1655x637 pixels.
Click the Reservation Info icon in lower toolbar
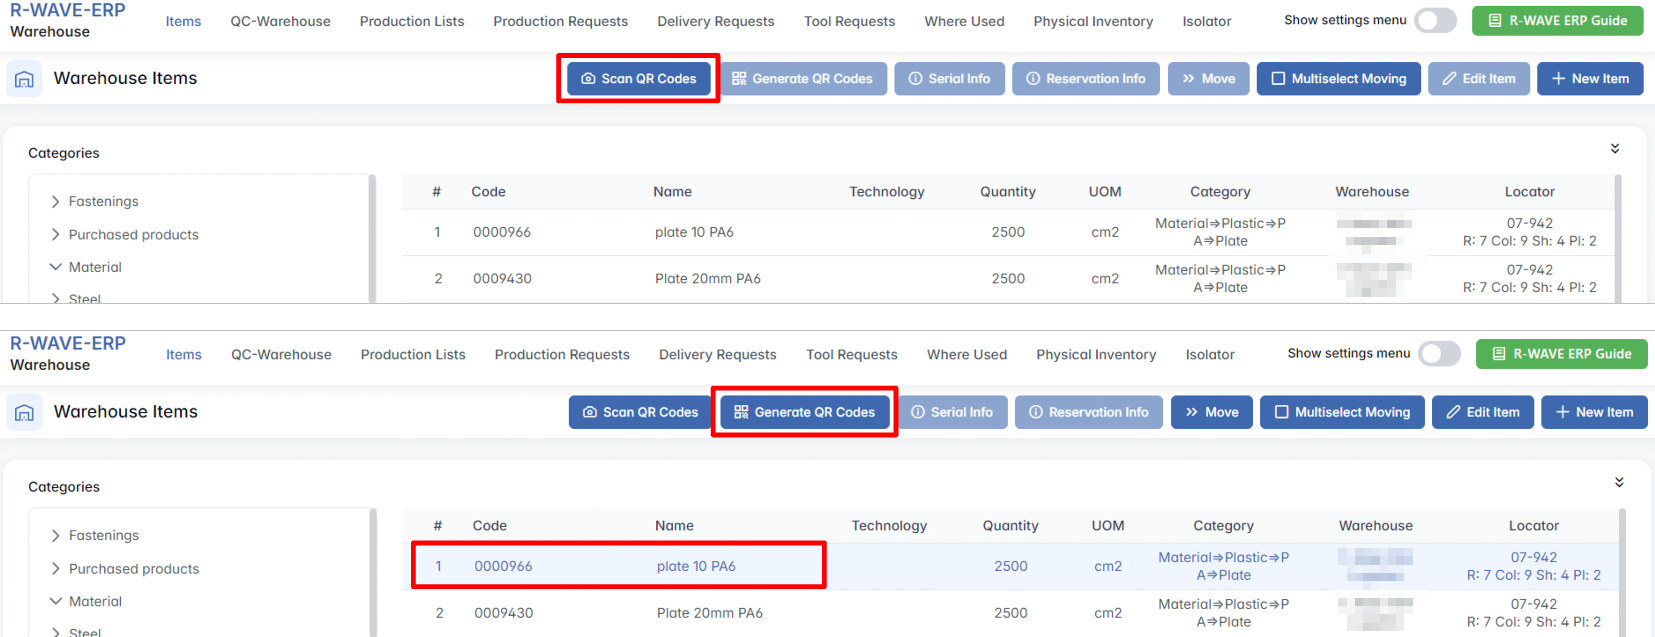click(x=1036, y=412)
